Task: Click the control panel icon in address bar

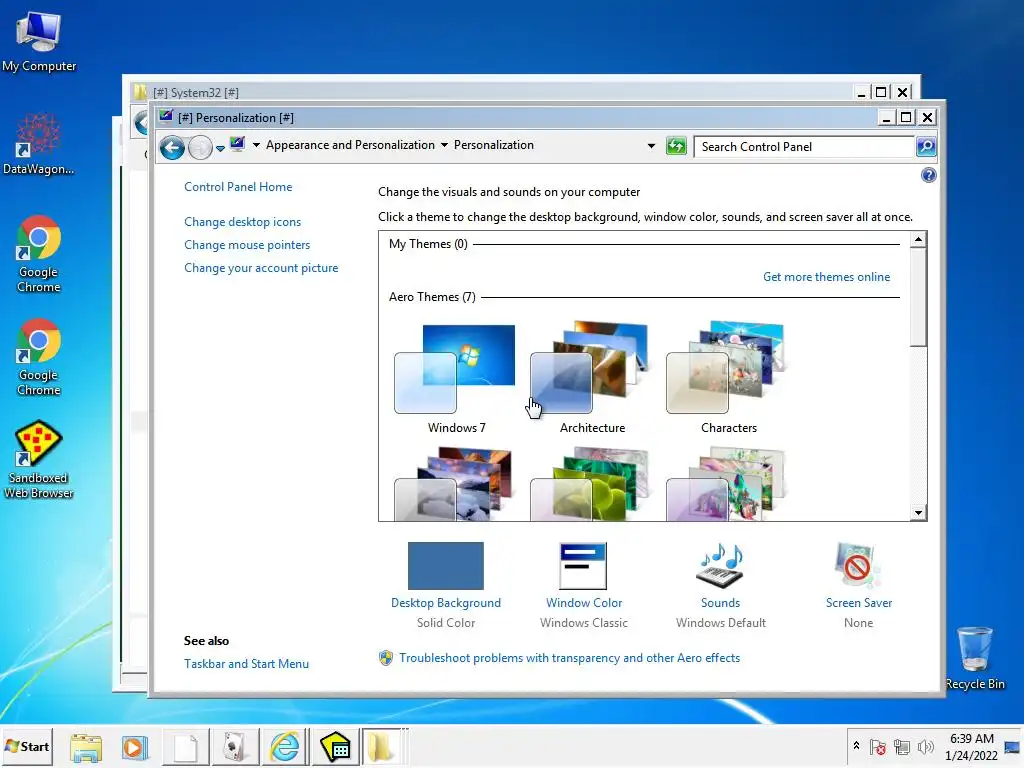Action: pyautogui.click(x=237, y=144)
